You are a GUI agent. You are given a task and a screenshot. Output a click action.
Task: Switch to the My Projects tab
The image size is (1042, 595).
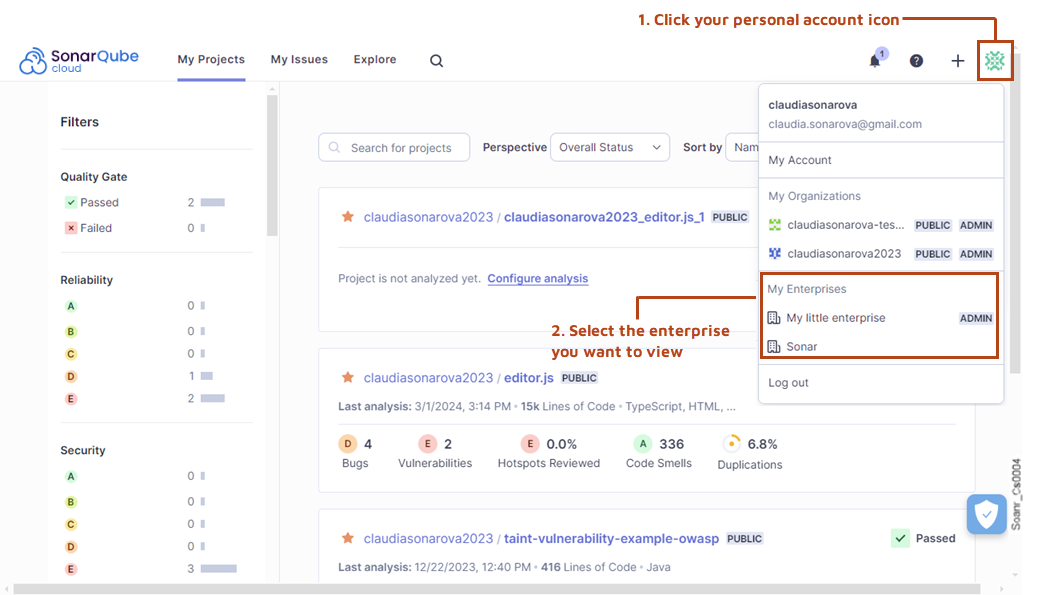coord(211,60)
